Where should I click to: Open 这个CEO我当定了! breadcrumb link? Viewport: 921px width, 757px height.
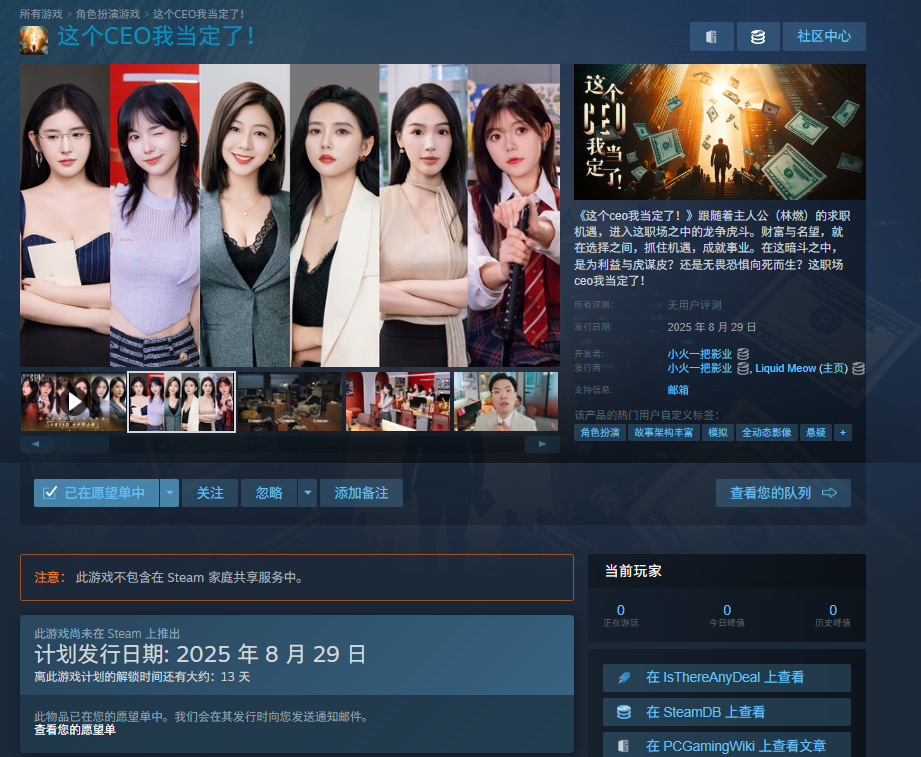point(199,14)
